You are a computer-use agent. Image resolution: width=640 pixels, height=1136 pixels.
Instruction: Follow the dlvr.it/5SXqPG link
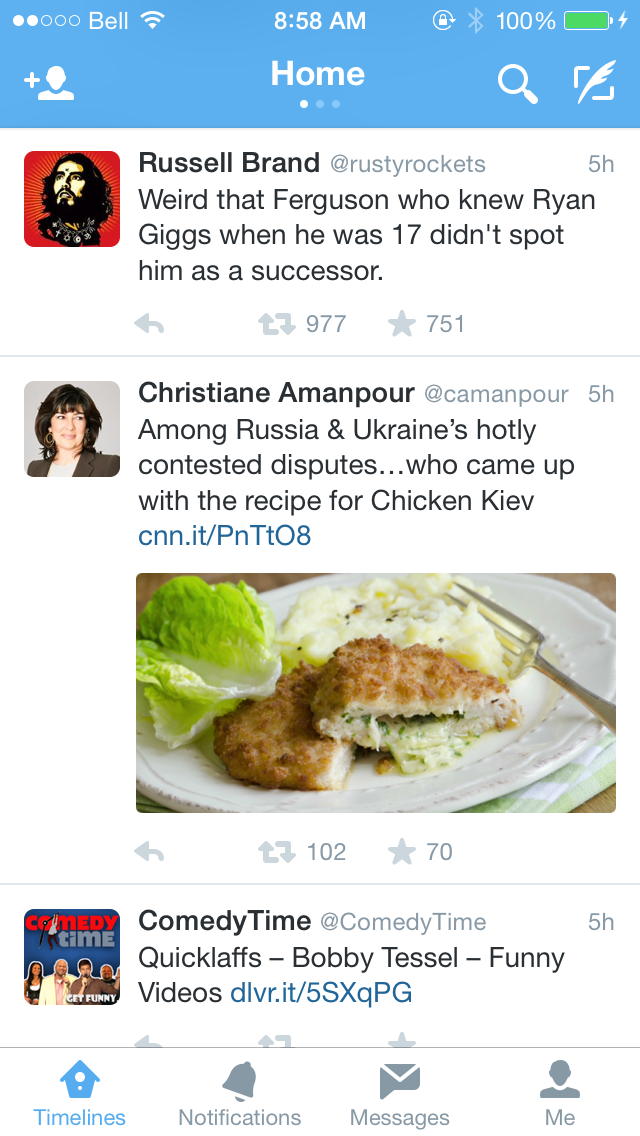[x=321, y=992]
